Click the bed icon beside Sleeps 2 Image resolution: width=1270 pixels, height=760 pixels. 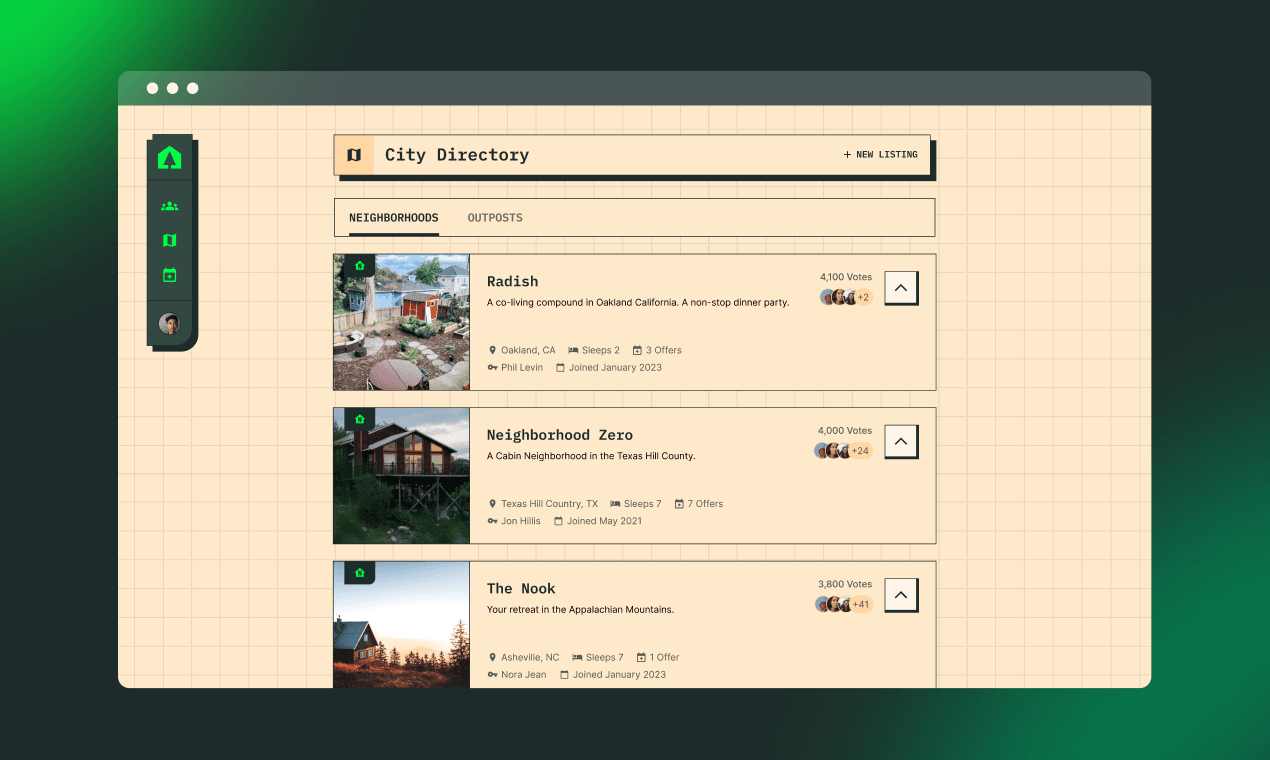574,350
